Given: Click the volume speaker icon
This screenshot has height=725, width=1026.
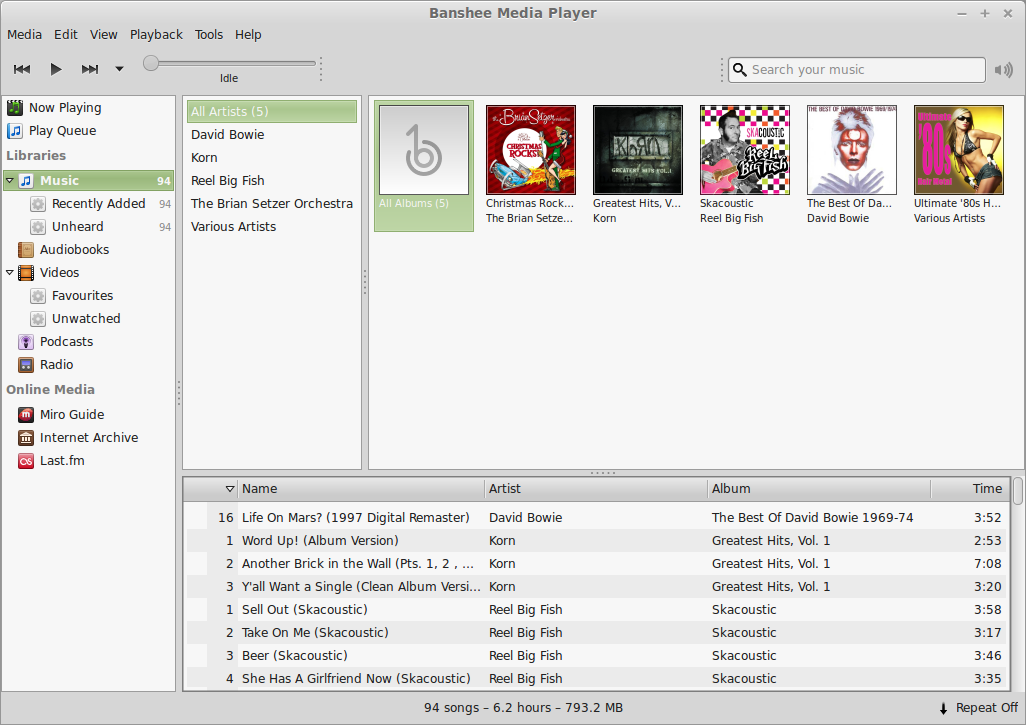Looking at the screenshot, I should (x=1003, y=69).
